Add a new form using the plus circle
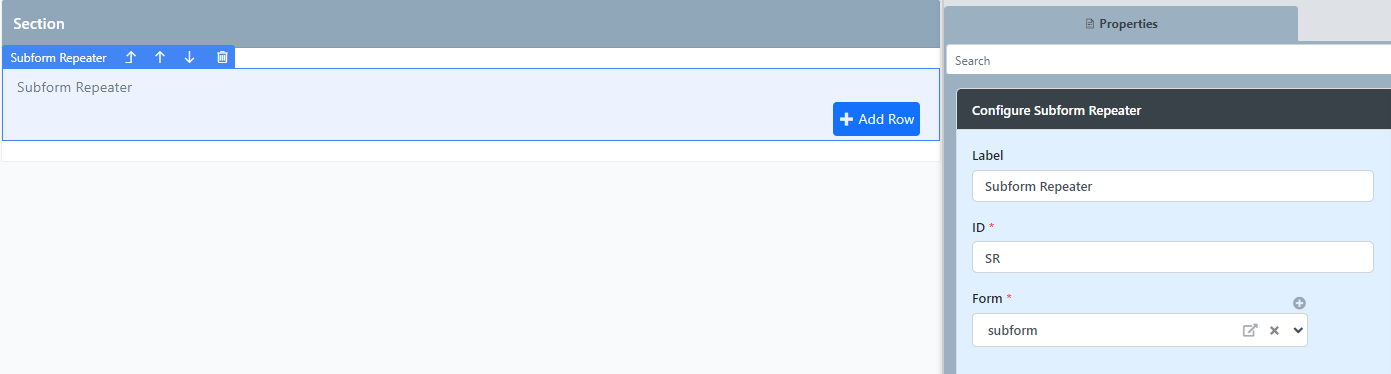The image size is (1391, 374). (x=1299, y=303)
